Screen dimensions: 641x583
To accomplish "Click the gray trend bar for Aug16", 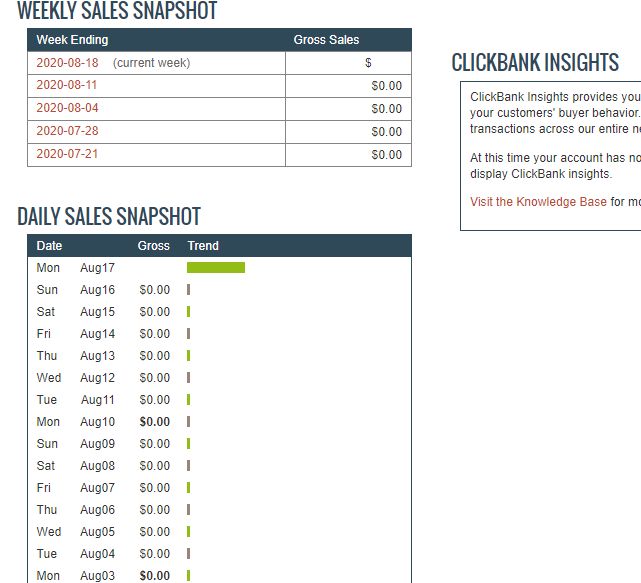I will click(x=188, y=289).
